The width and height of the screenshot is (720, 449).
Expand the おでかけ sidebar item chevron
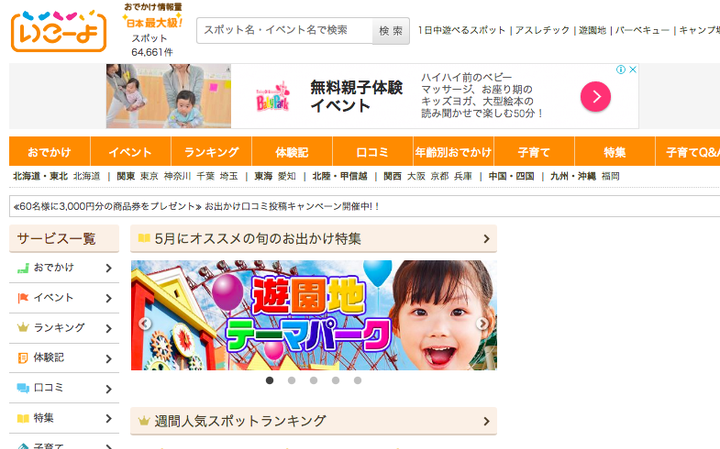tap(109, 268)
